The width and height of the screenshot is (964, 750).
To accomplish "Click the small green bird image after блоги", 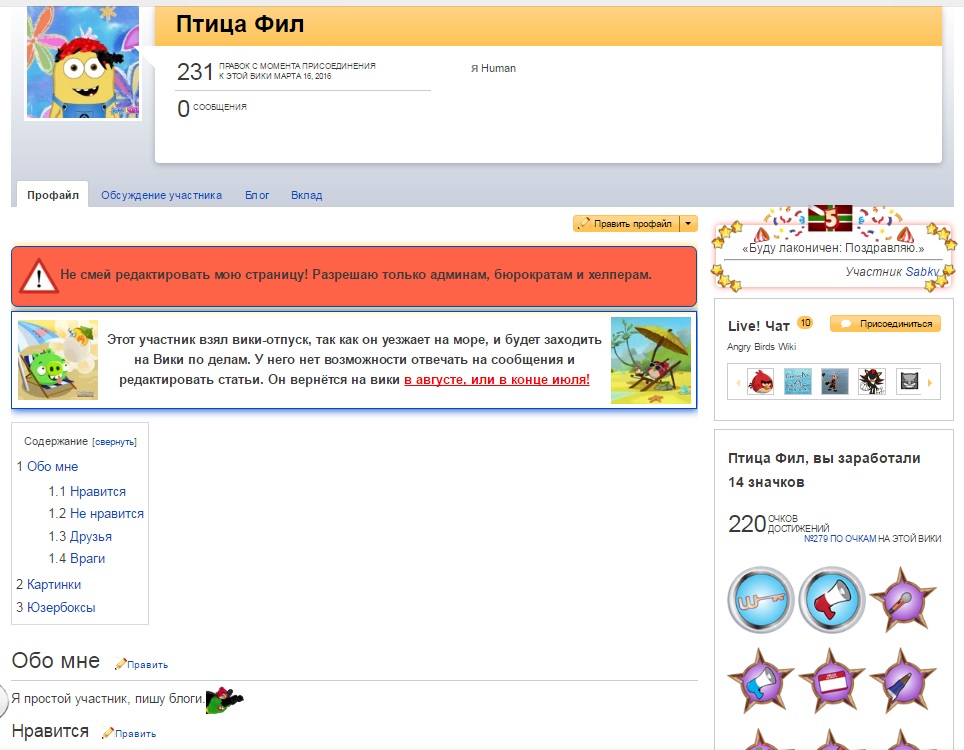I will point(224,701).
